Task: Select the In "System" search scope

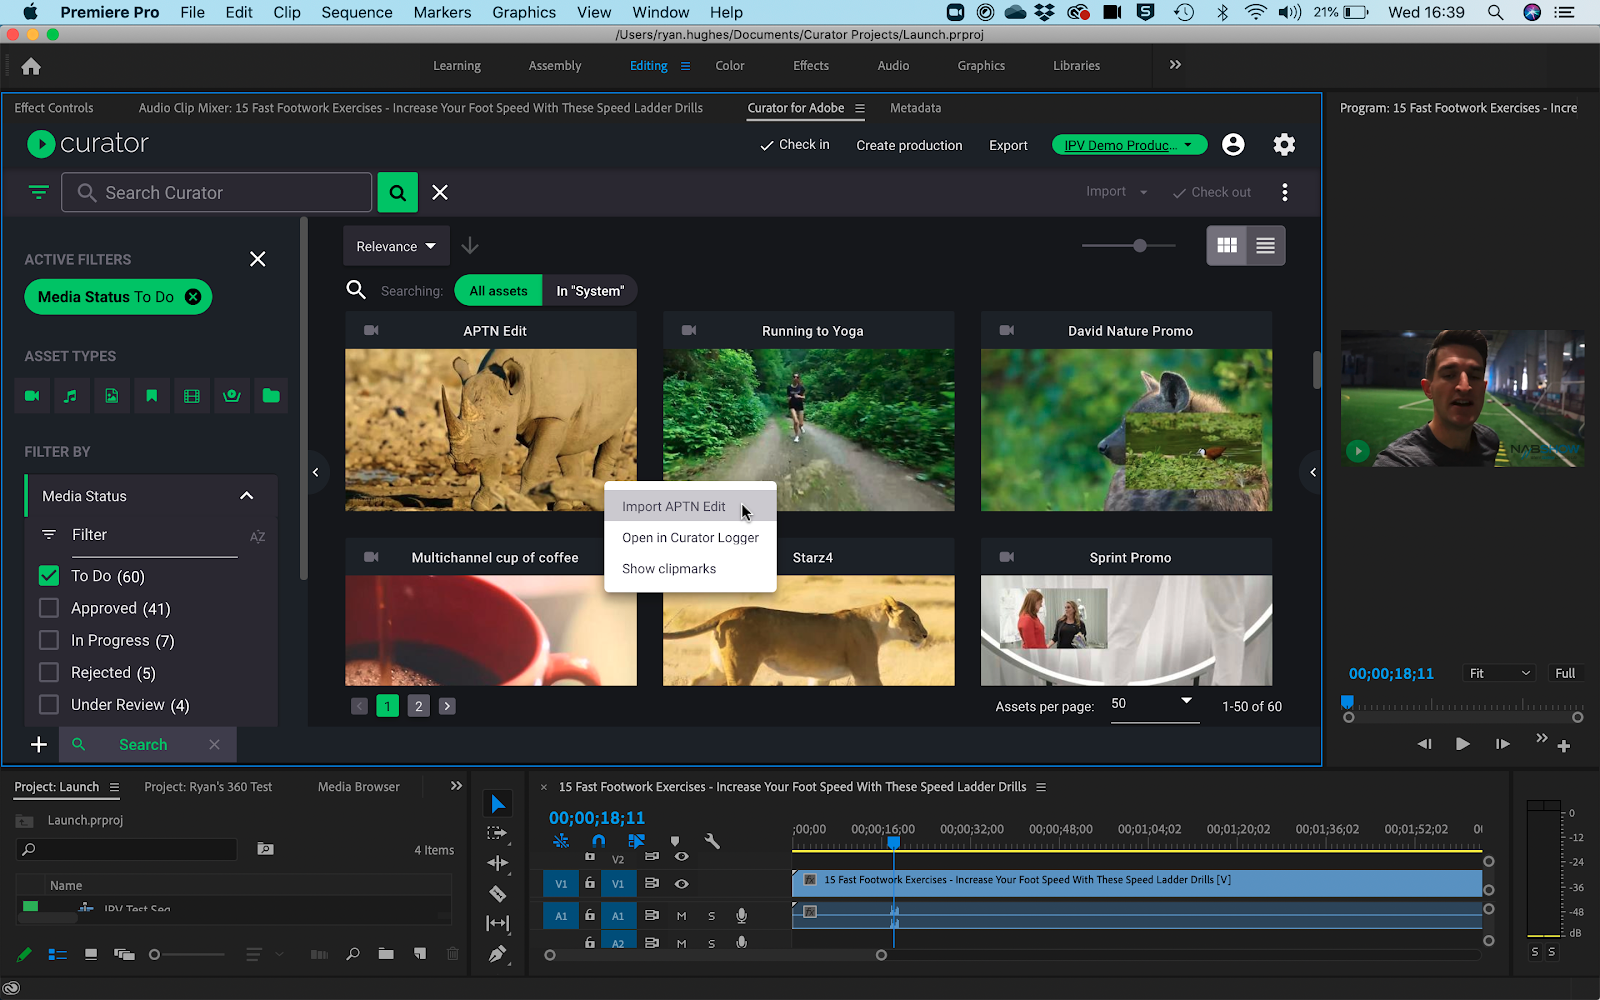Action: click(x=590, y=291)
